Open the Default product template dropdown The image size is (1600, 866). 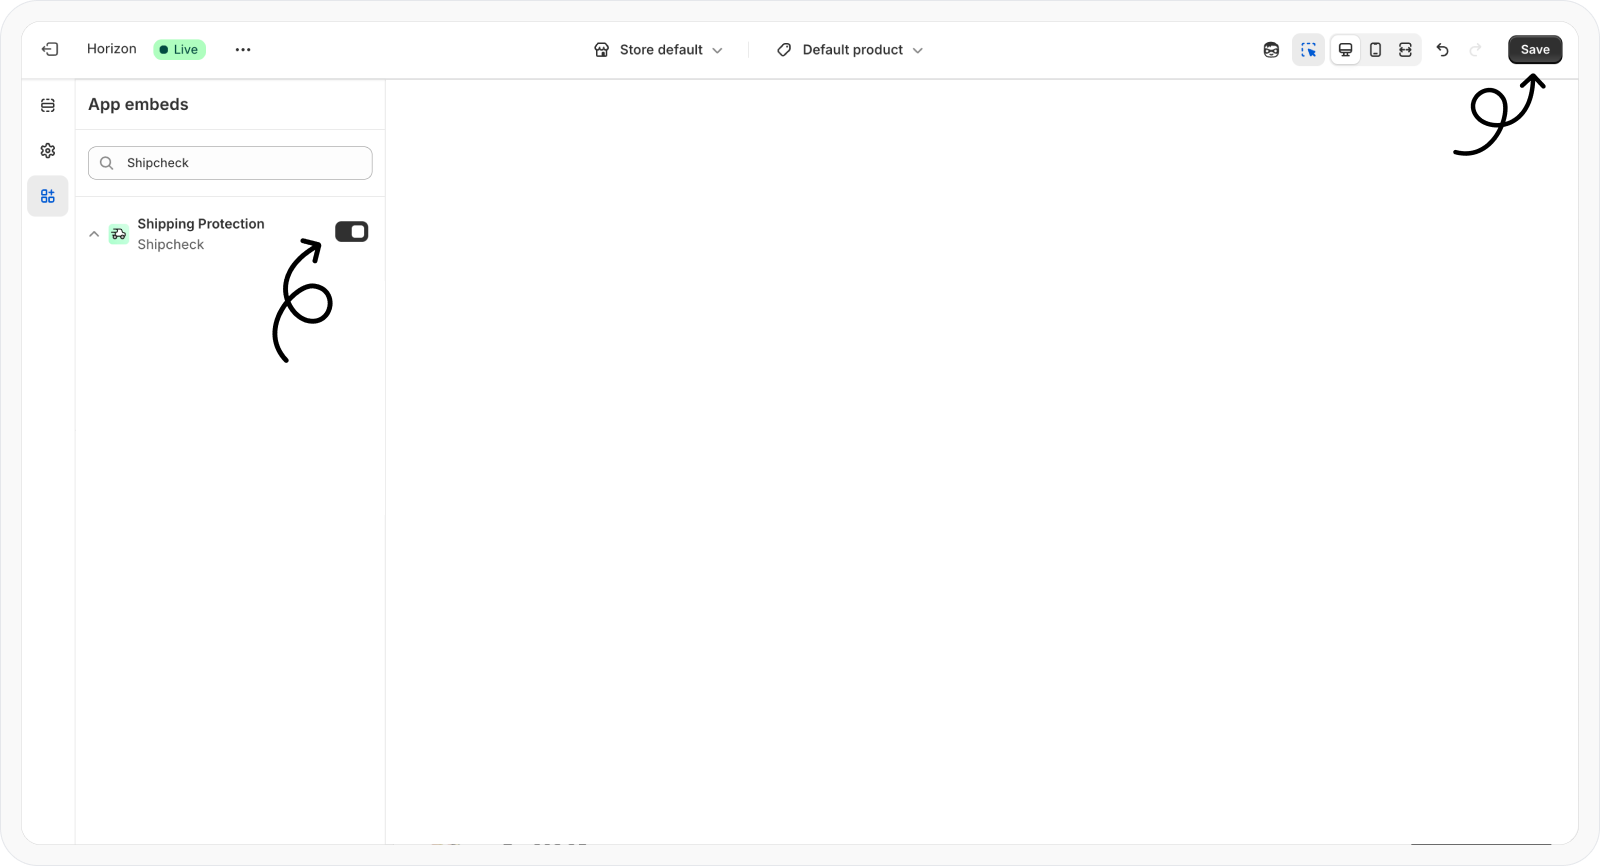(850, 50)
